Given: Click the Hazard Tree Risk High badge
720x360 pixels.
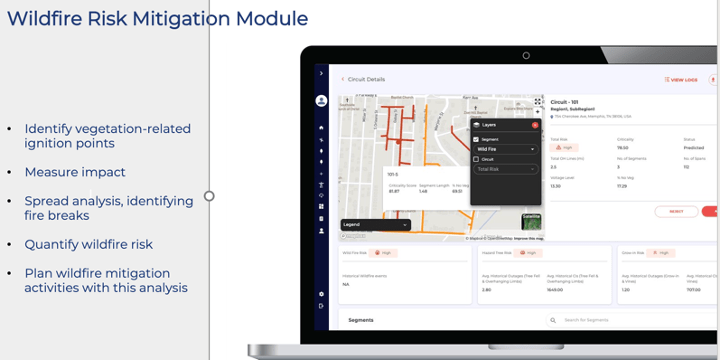Looking at the screenshot, I should click(528, 253).
